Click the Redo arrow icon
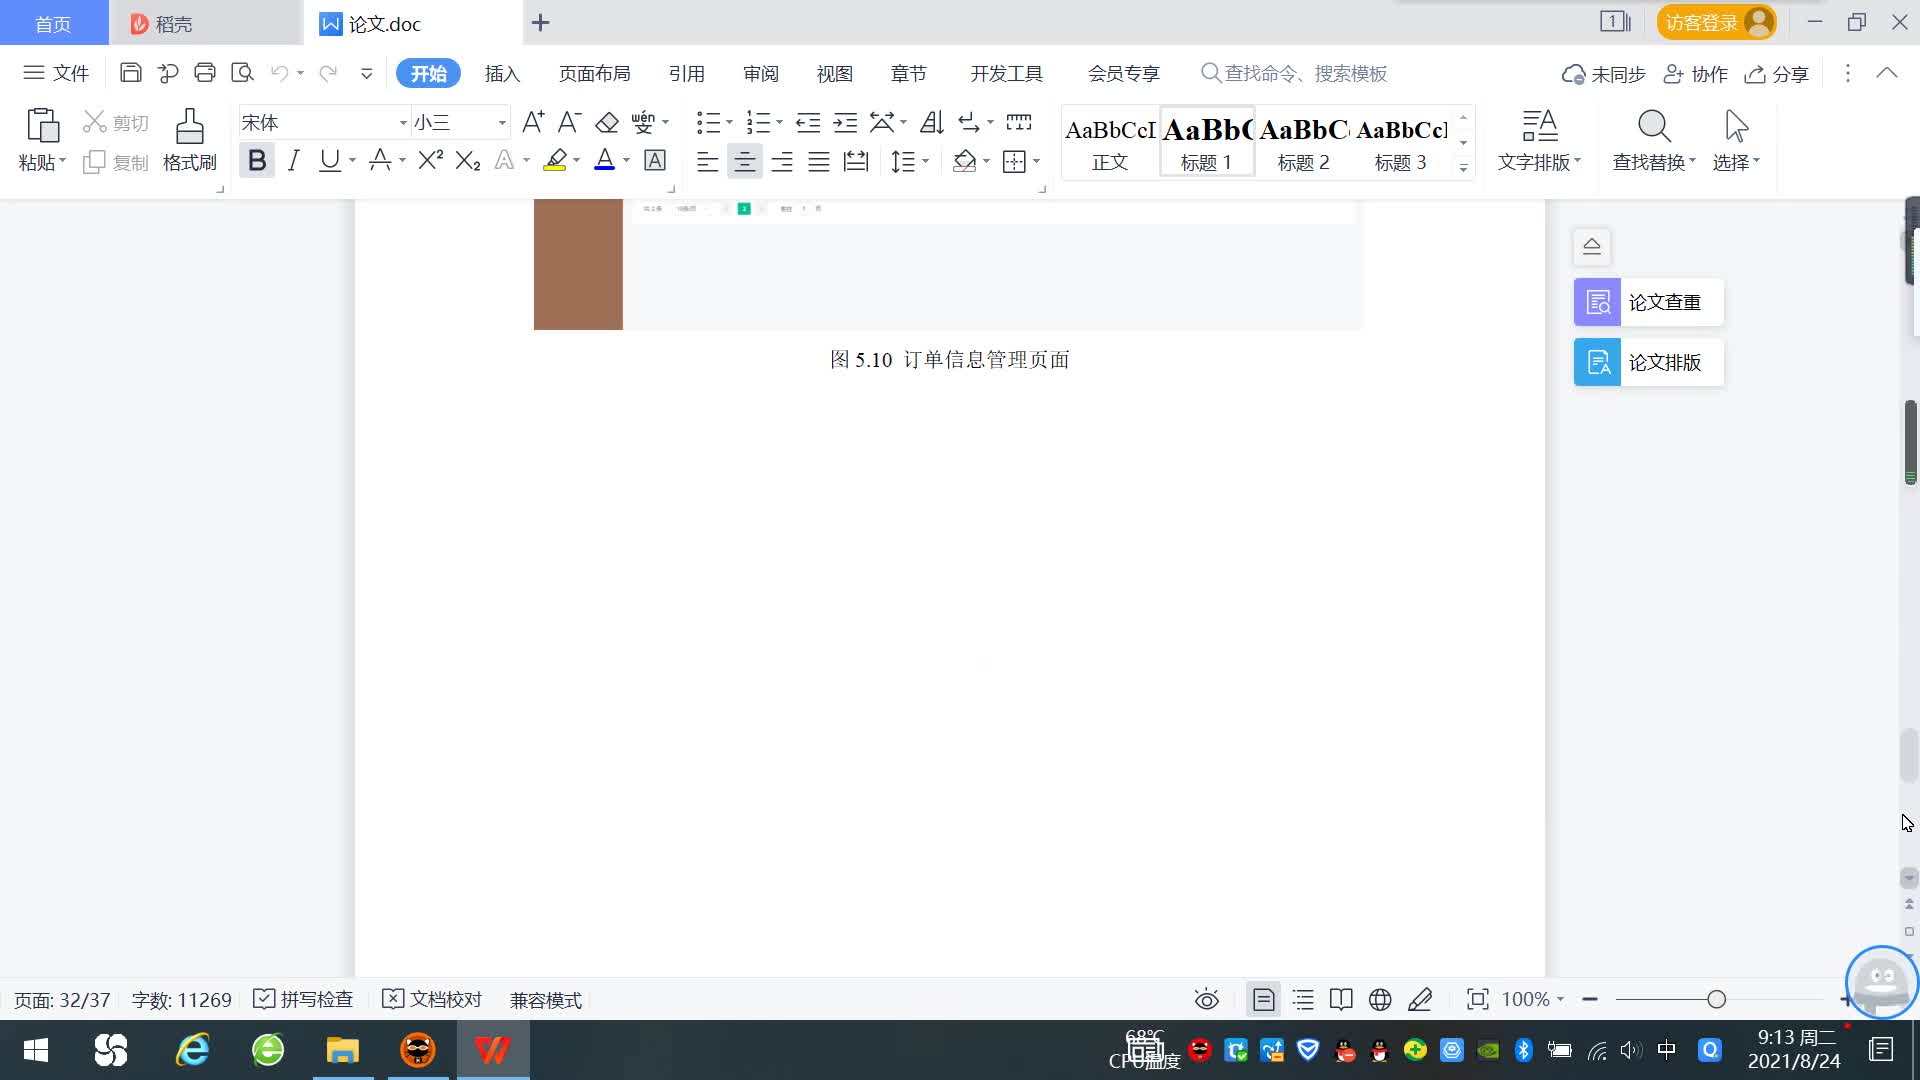1920x1080 pixels. pos(327,73)
